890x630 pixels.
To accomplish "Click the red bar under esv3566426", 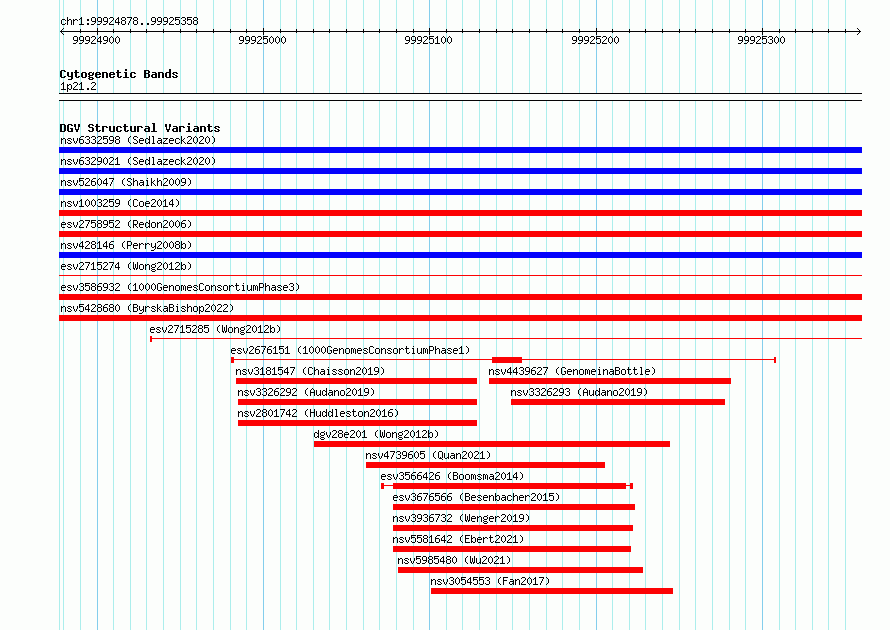I will point(509,486).
